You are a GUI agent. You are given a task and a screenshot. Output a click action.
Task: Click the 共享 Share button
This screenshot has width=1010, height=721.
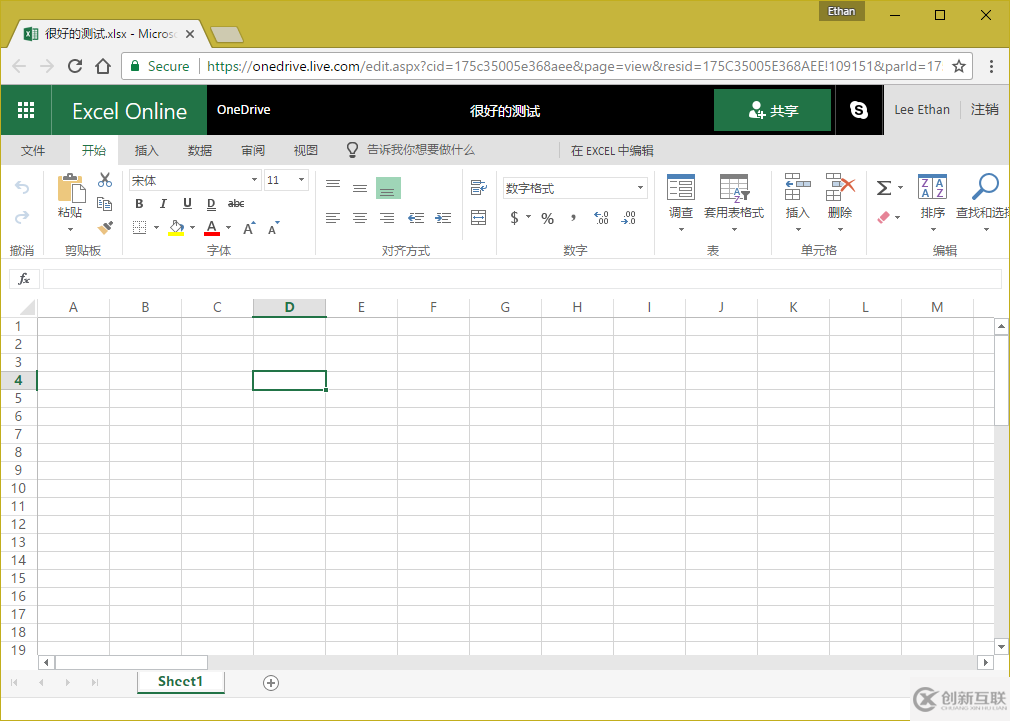click(772, 110)
